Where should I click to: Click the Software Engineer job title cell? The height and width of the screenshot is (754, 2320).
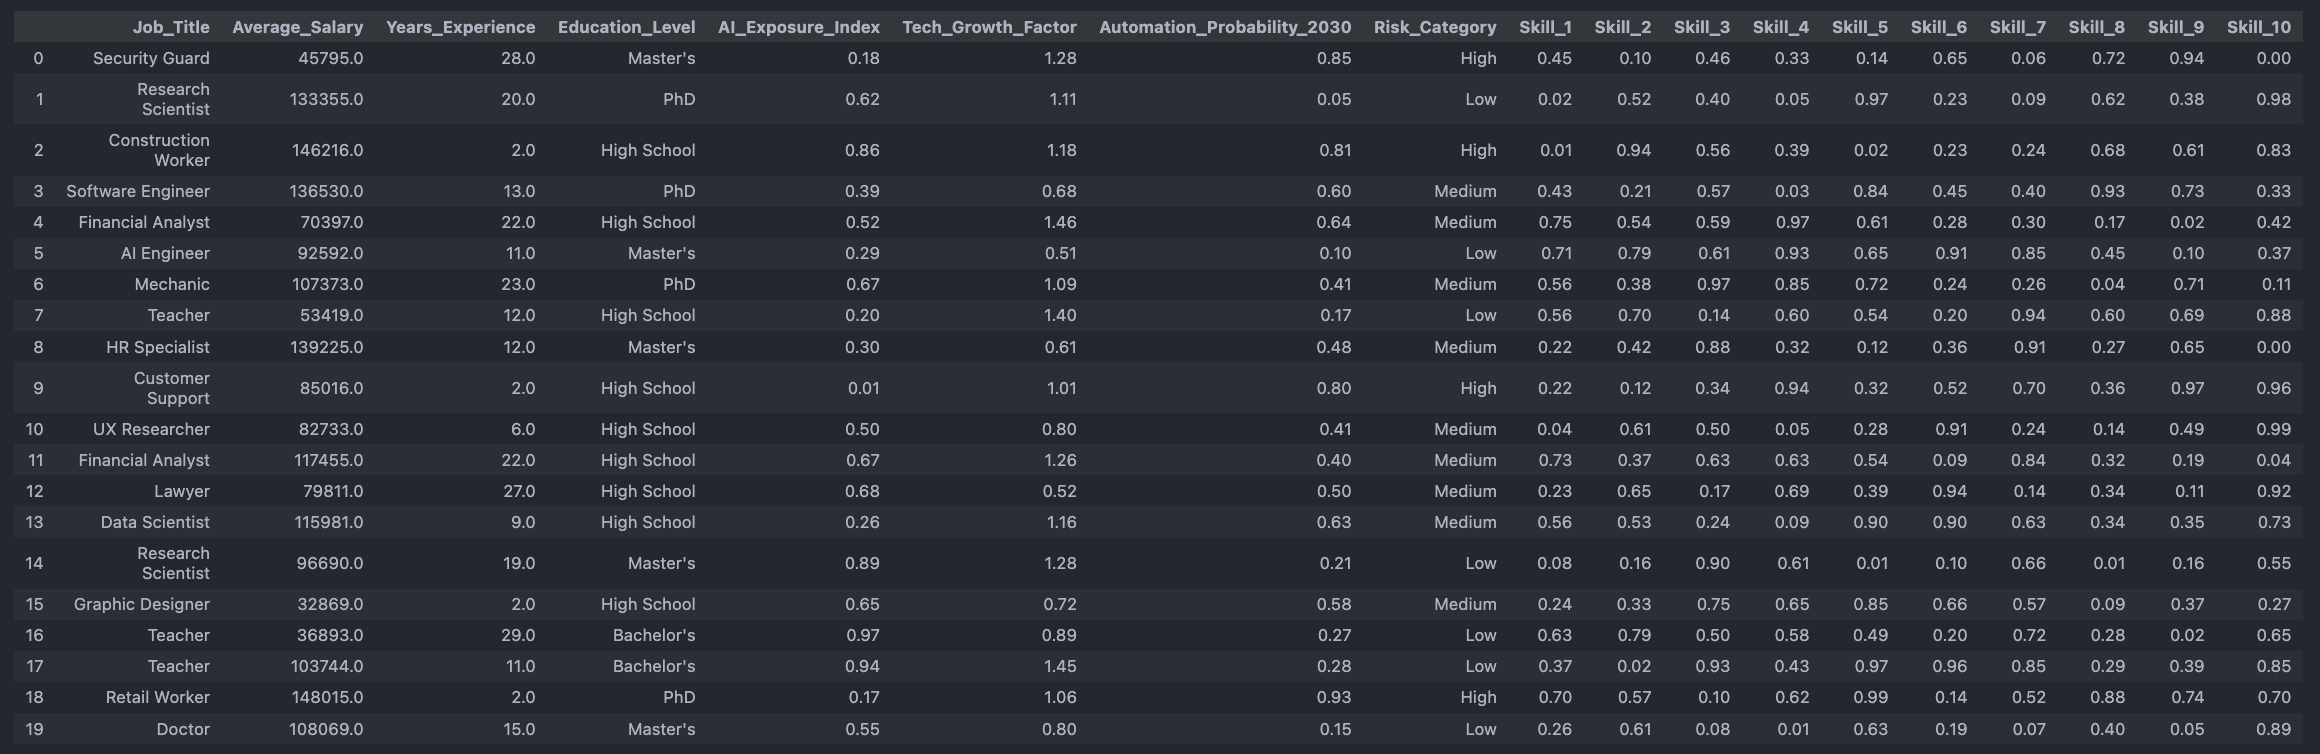coord(138,191)
